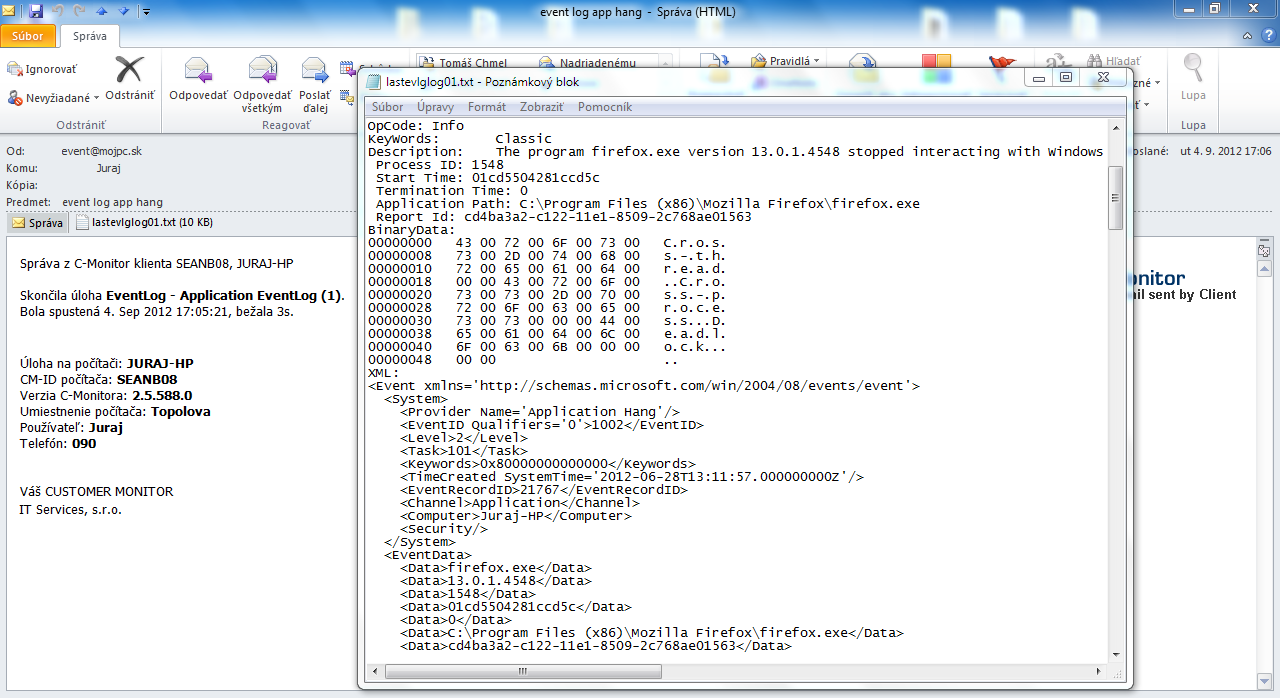Screen dimensions: 1280x698
Task: Click Notepad horizontal scrollbar left arrow
Action: click(x=374, y=671)
